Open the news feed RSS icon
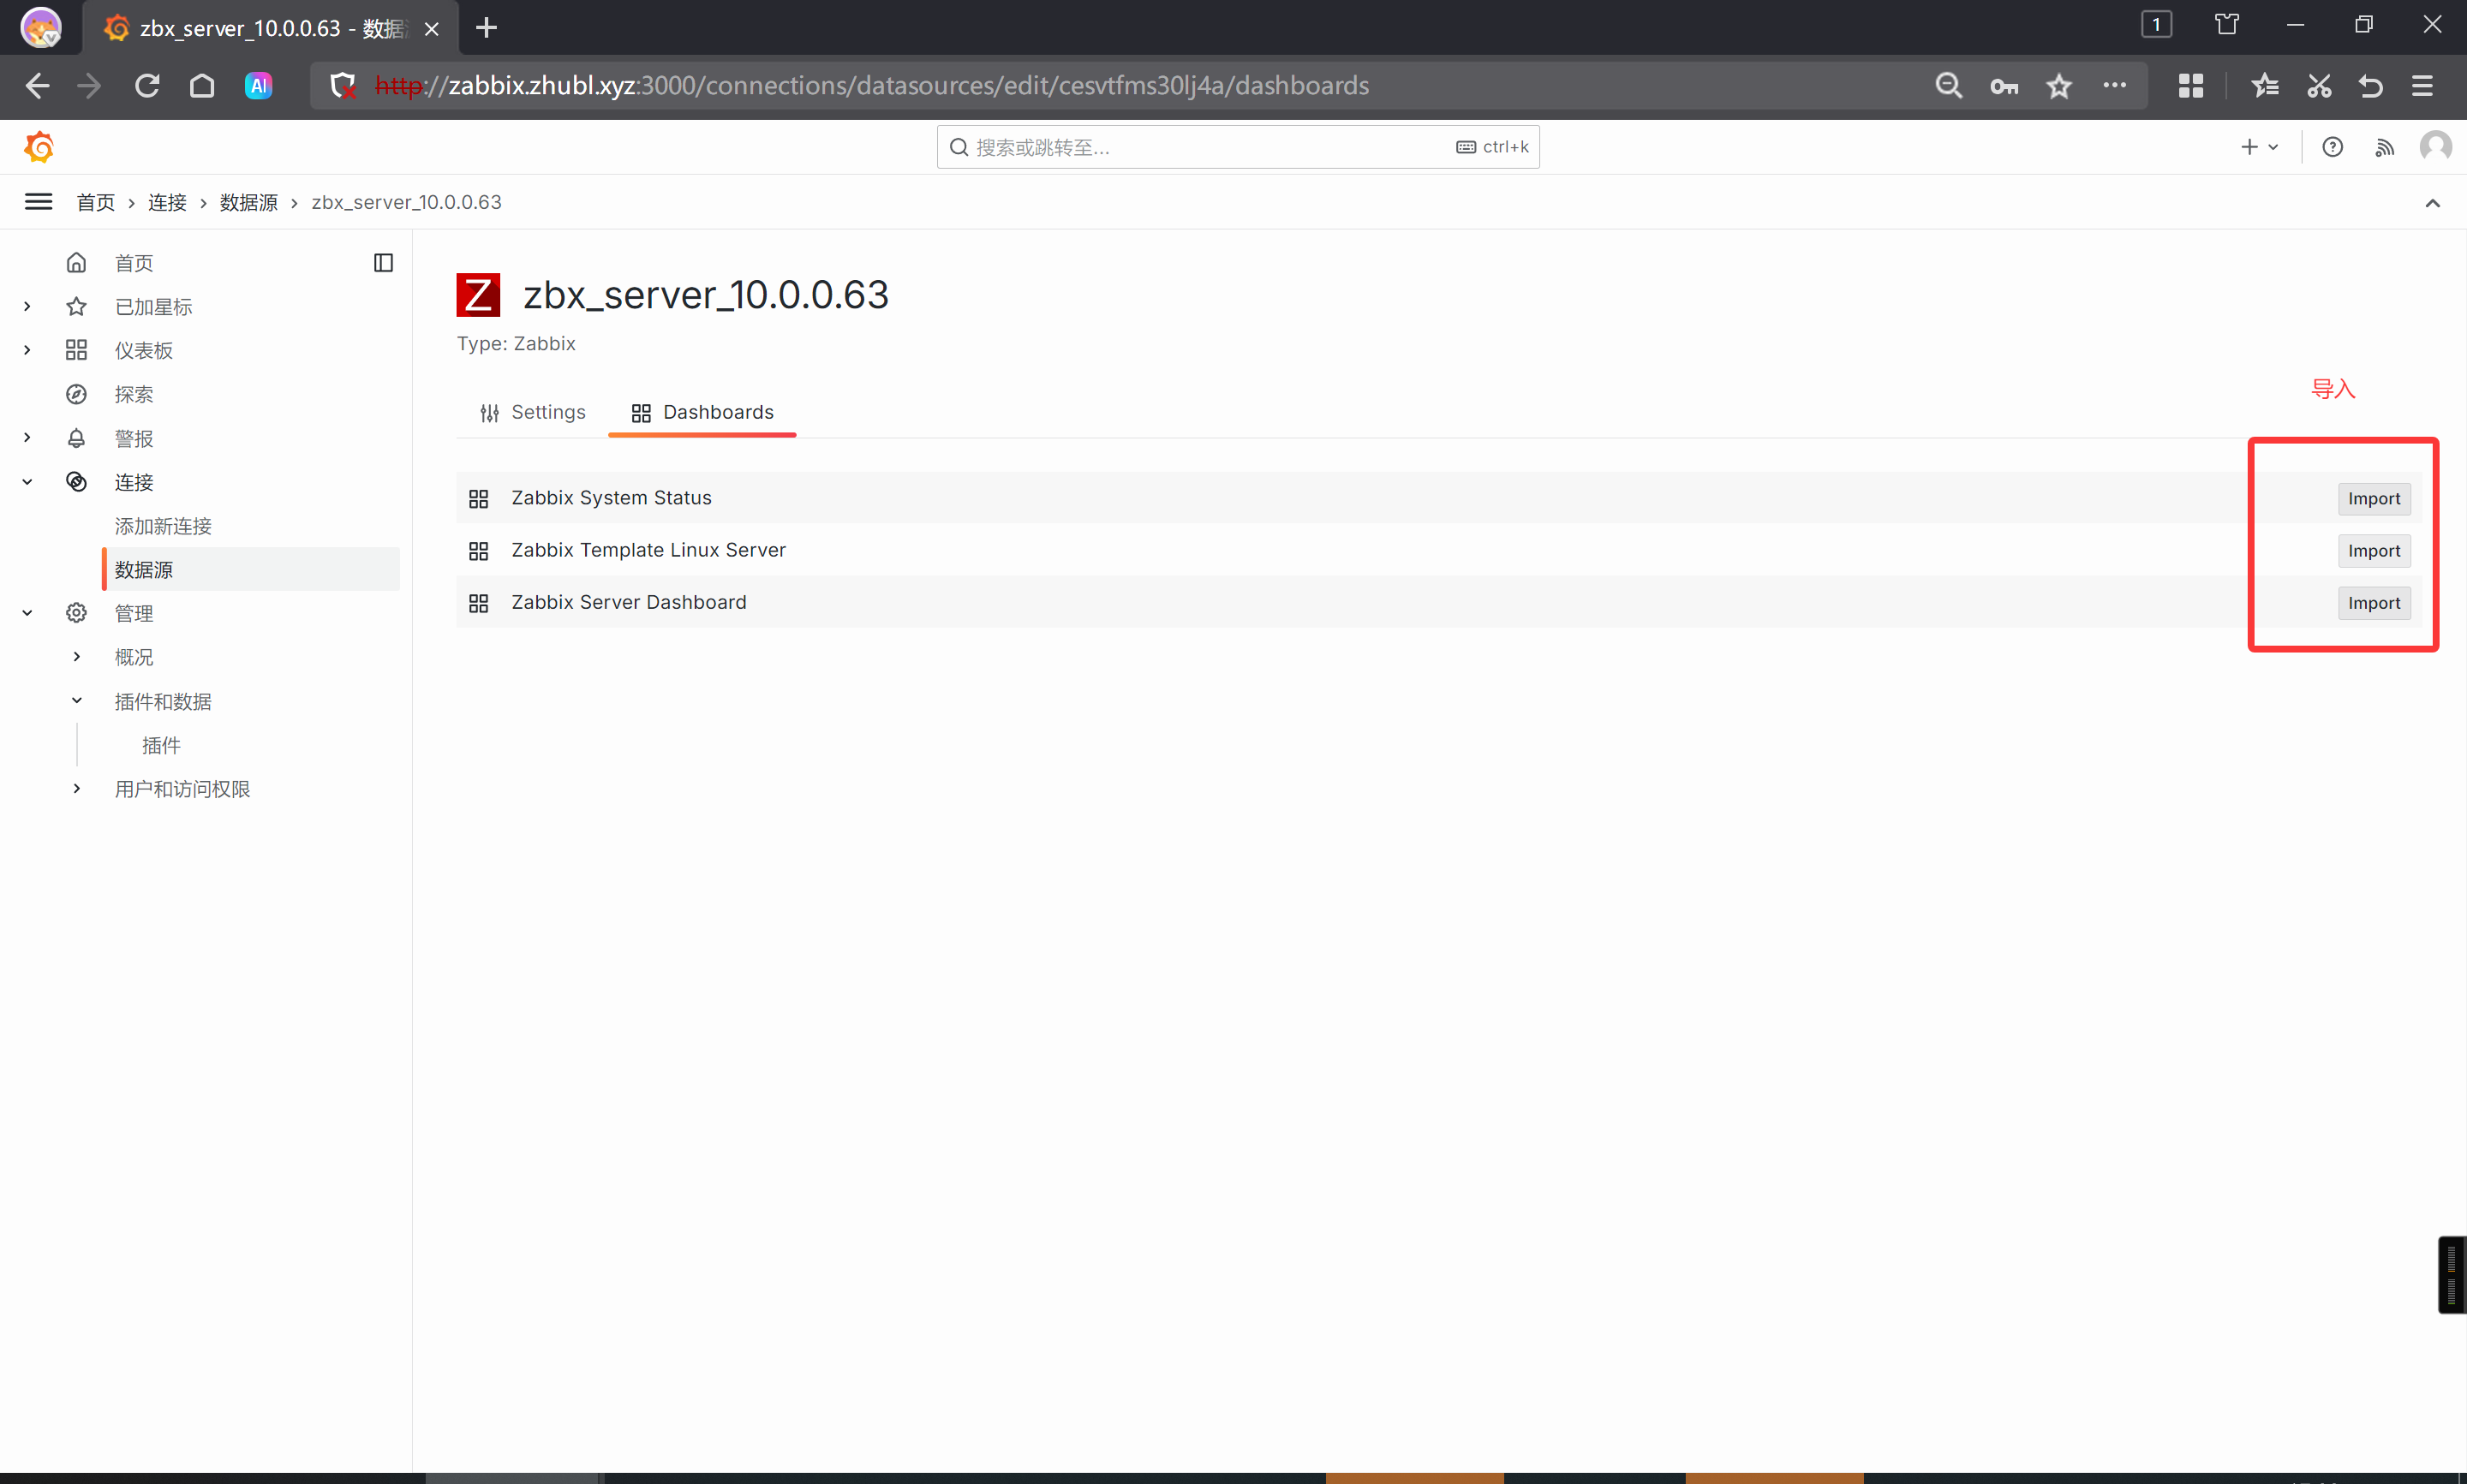The width and height of the screenshot is (2467, 1484). click(2385, 148)
